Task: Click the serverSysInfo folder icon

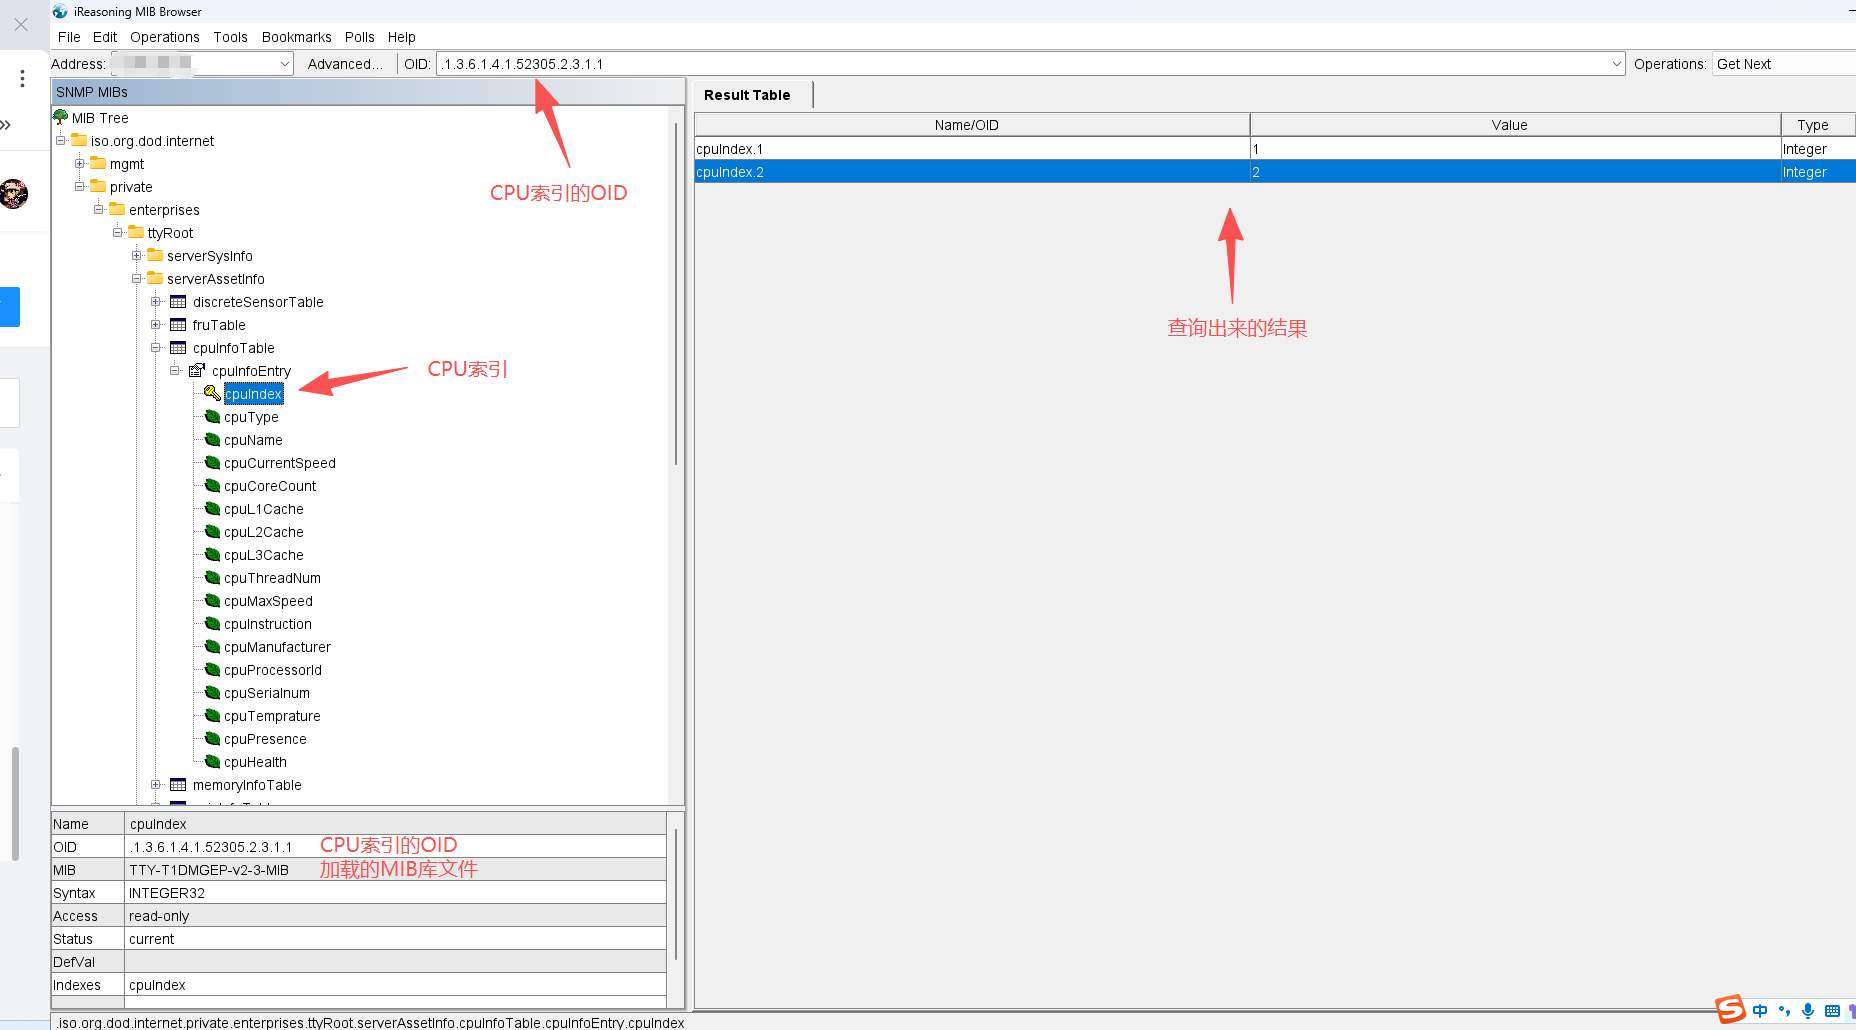Action: pos(155,255)
